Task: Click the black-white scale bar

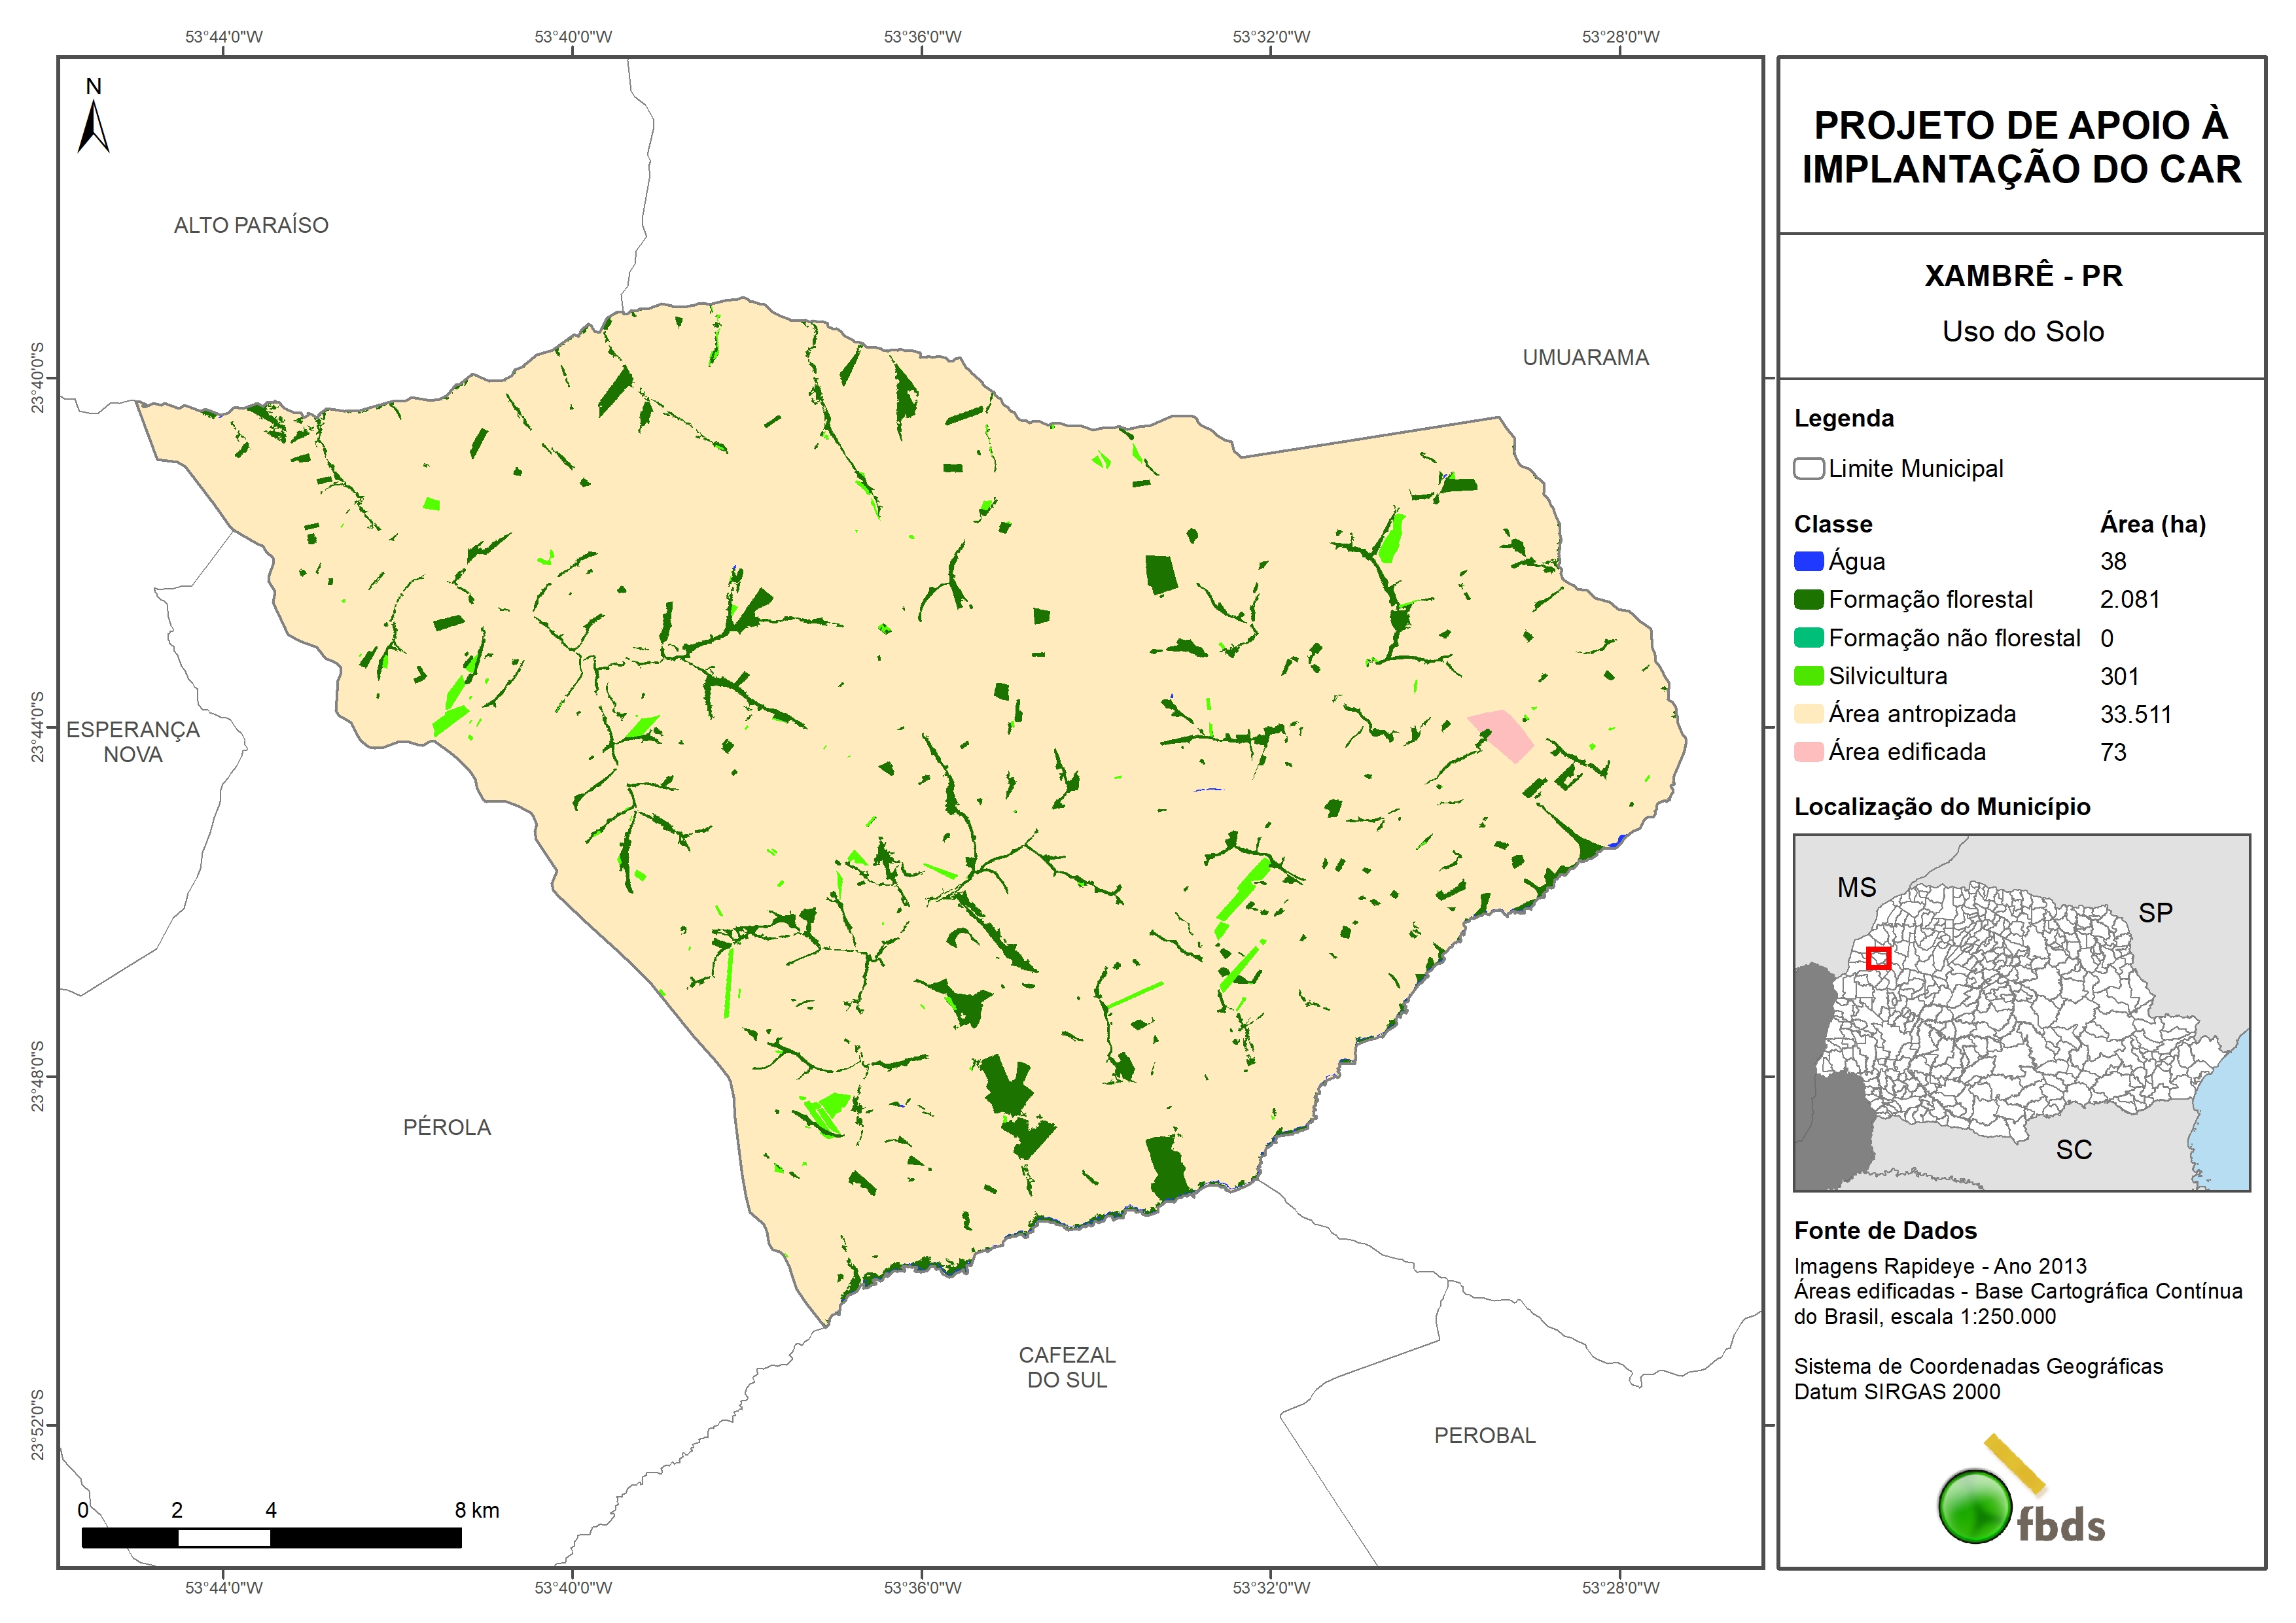Action: [271, 1537]
